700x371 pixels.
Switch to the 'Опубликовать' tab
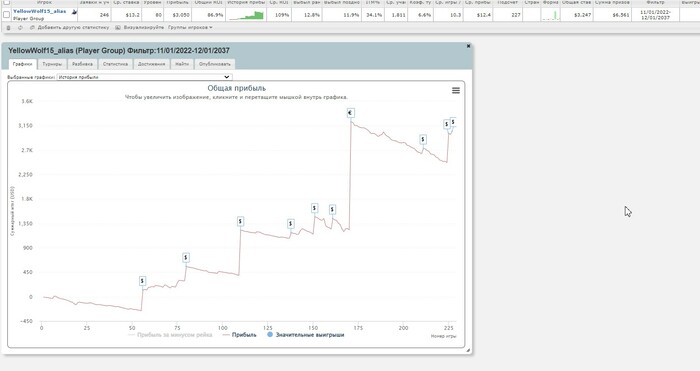[x=215, y=64]
